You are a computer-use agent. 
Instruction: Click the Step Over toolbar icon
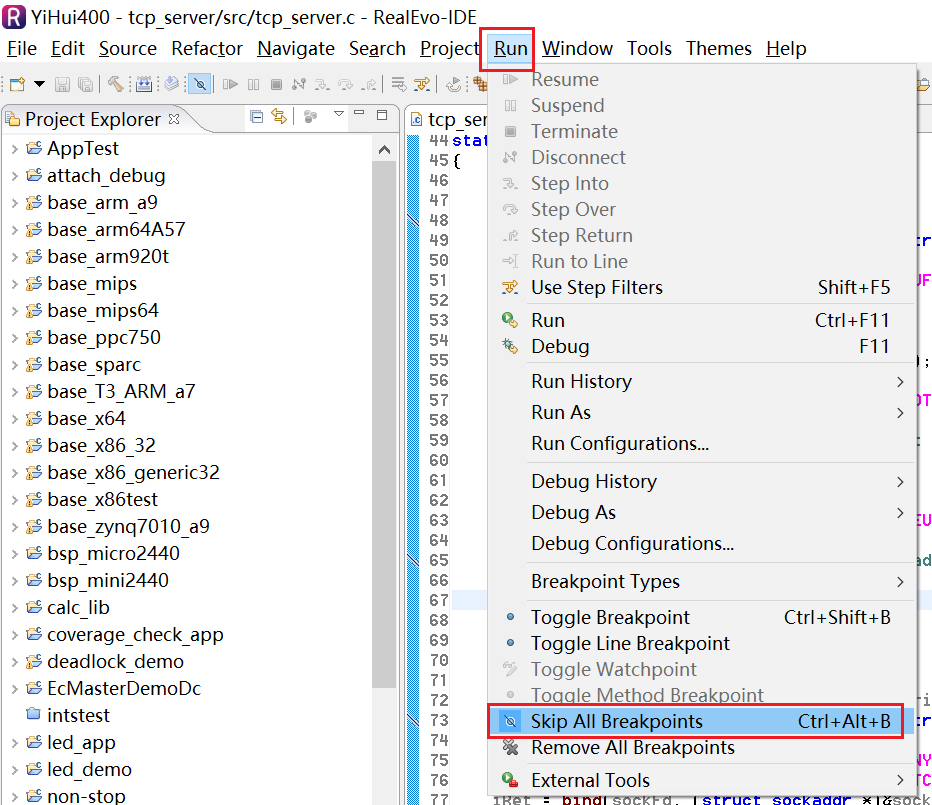[x=345, y=84]
